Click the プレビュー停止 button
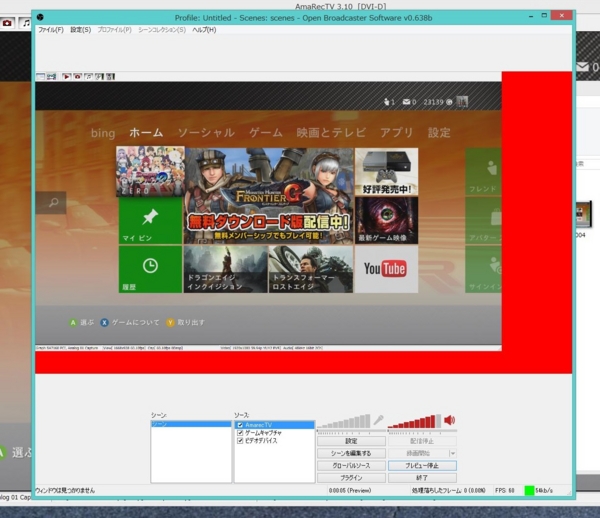600x518 pixels. point(422,466)
